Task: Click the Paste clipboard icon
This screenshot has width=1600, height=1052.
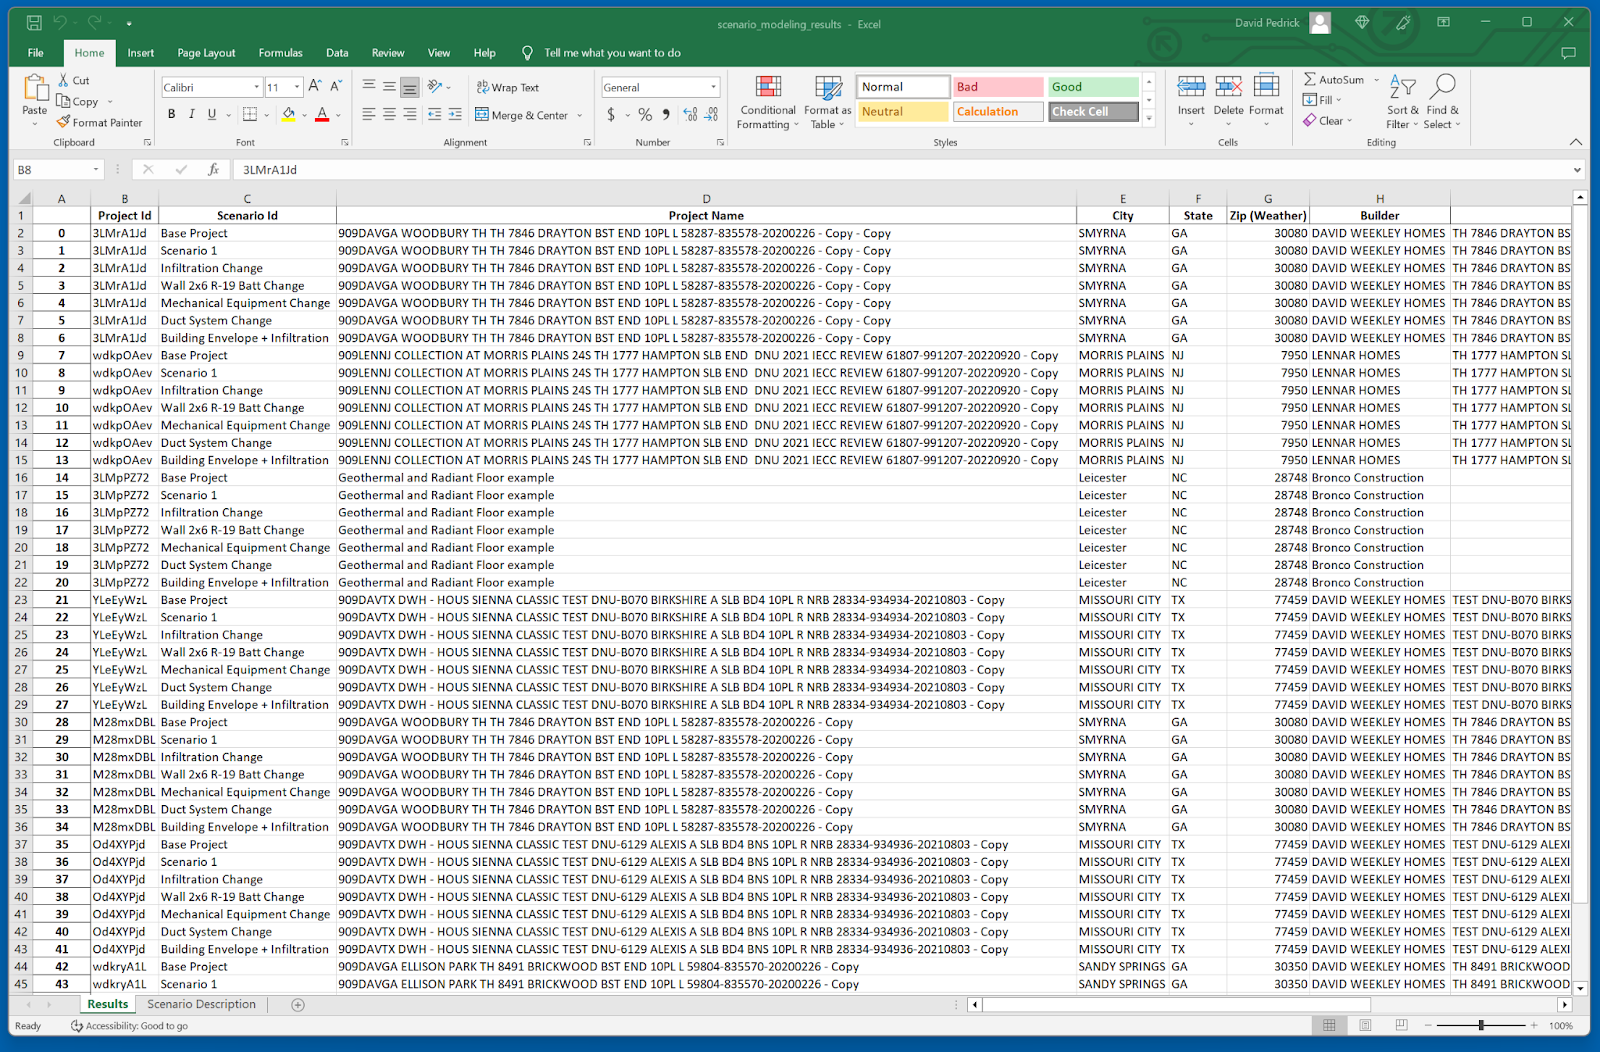Action: [x=35, y=88]
